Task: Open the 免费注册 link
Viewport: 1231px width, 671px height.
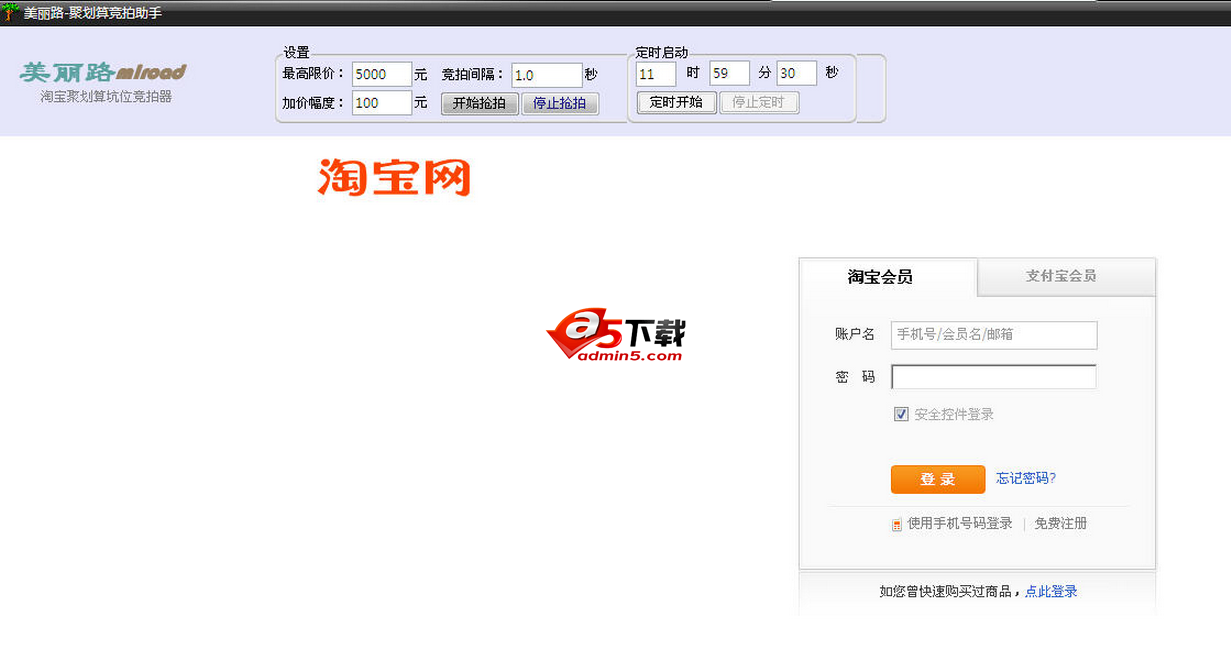Action: coord(1061,523)
